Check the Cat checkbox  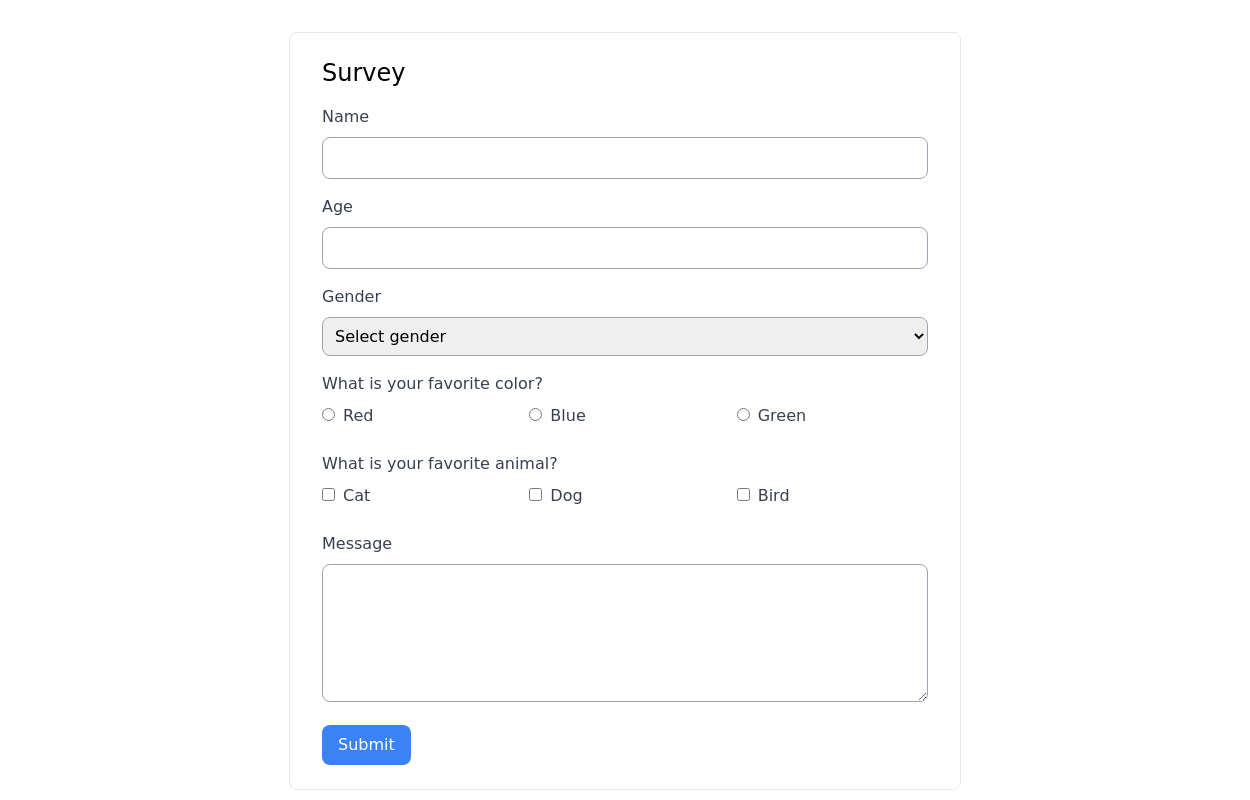click(329, 495)
